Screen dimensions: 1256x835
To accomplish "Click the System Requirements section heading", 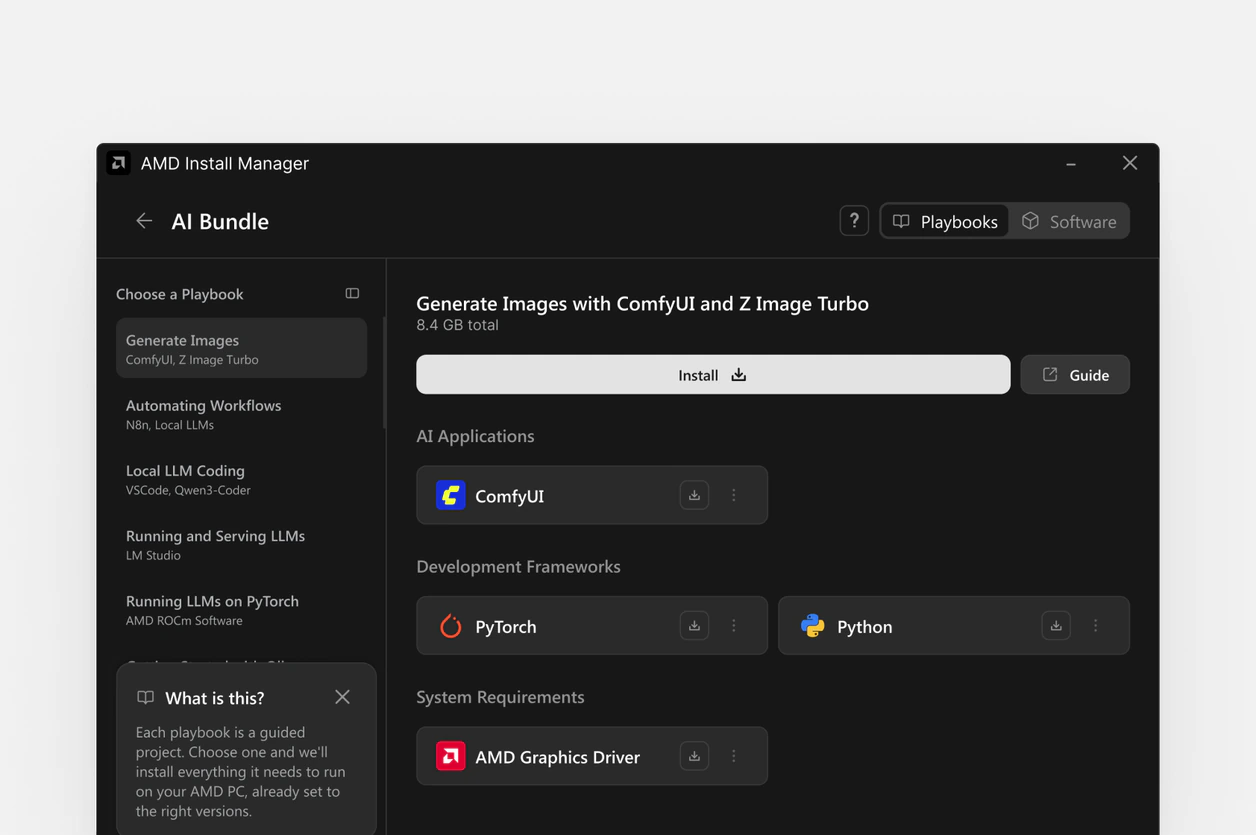I will [x=500, y=697].
